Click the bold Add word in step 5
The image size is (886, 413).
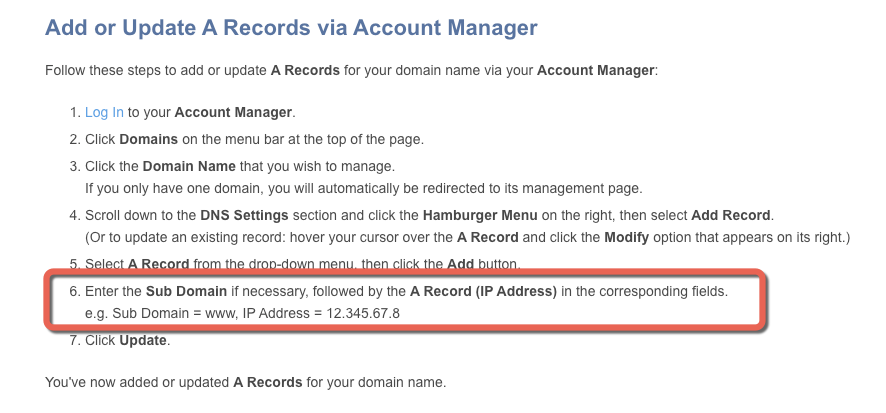[461, 264]
